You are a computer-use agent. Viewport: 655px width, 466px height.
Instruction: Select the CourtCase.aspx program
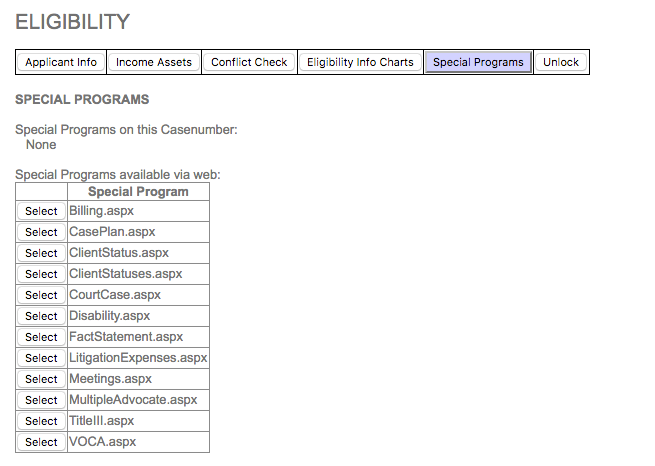coord(41,295)
